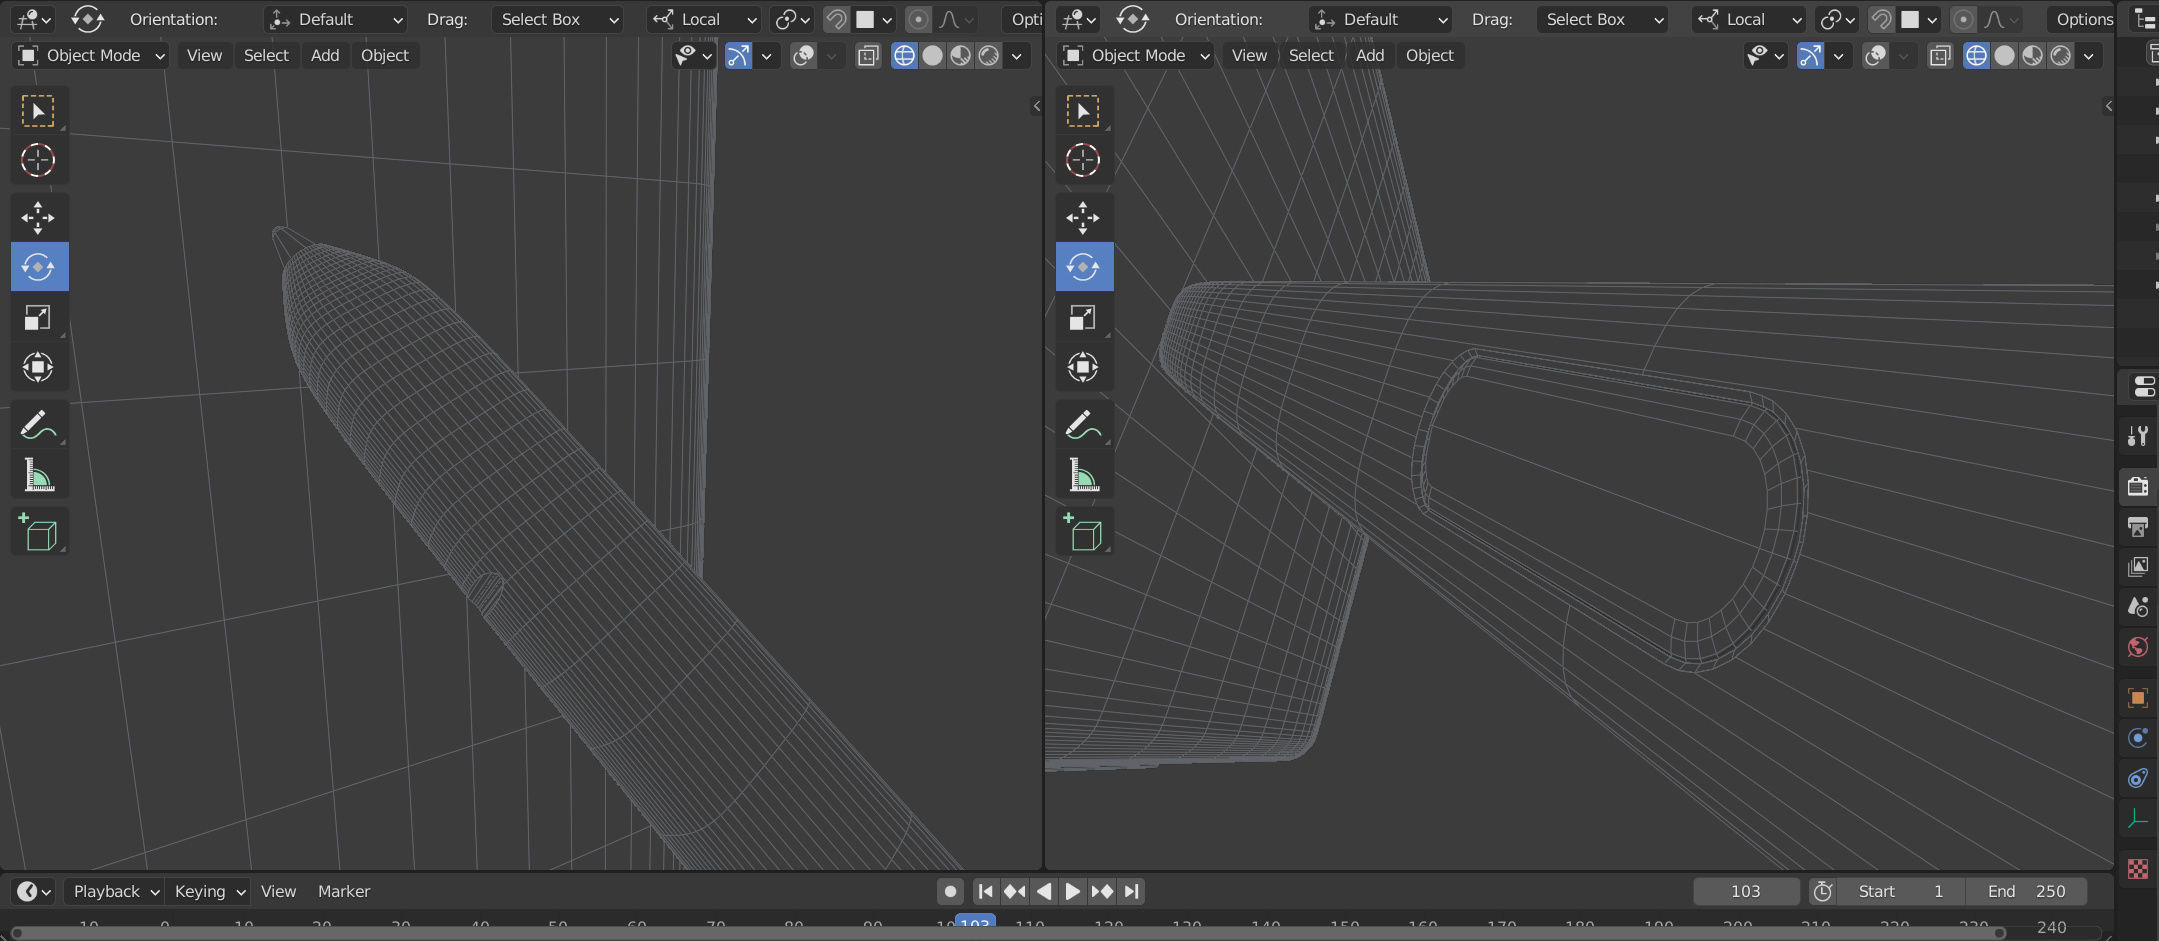The height and width of the screenshot is (941, 2159).
Task: Select the Scale tool in left viewport
Action: point(38,317)
